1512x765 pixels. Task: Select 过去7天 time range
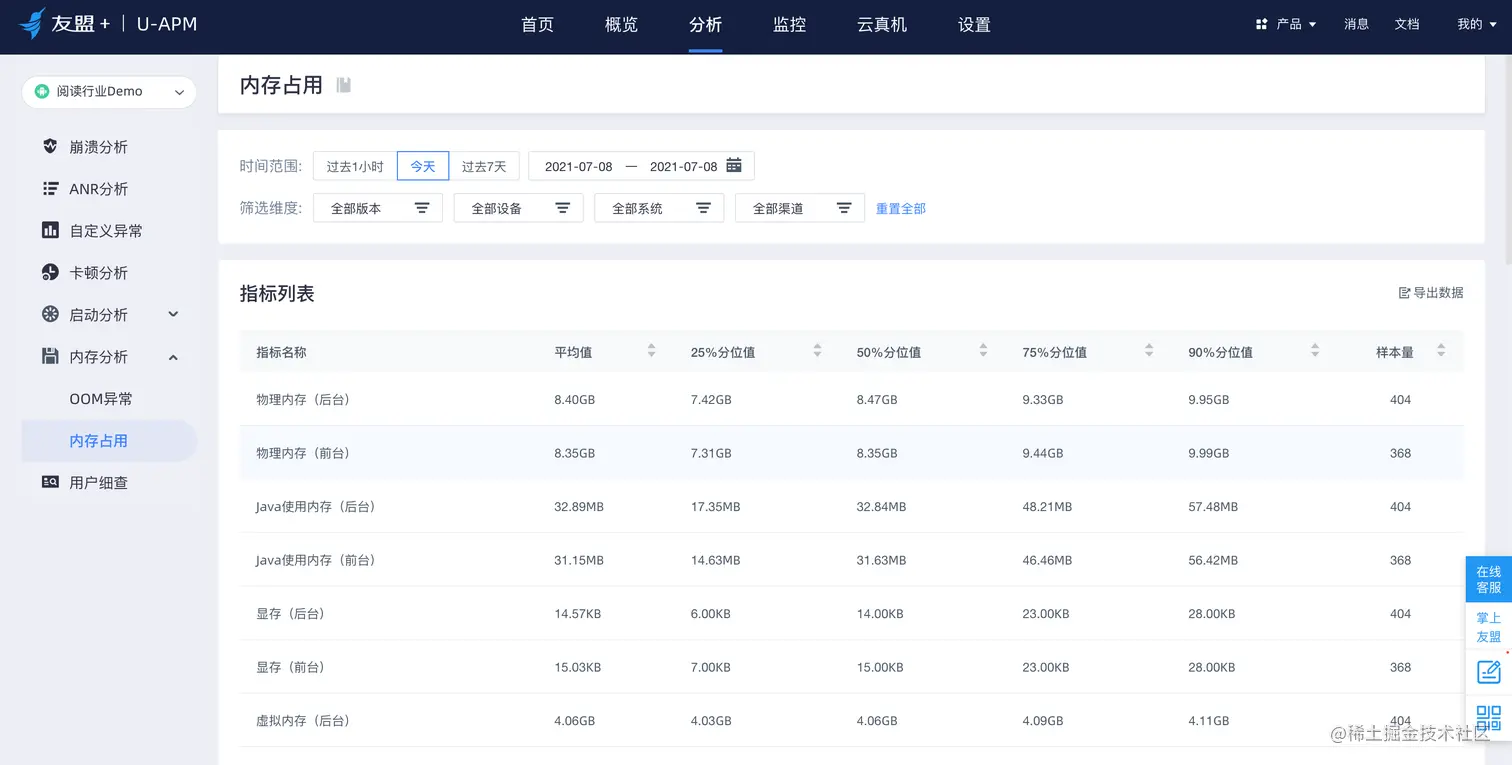coord(484,166)
